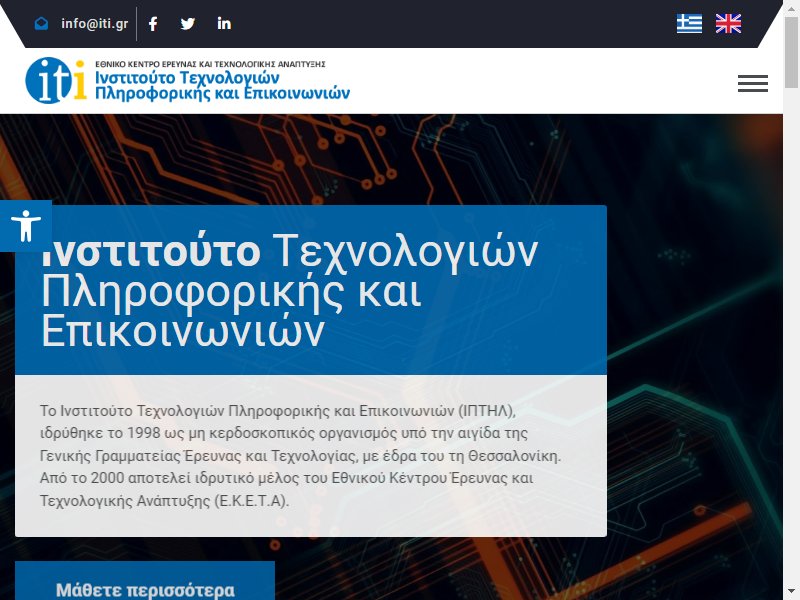This screenshot has width=800, height=600.
Task: Click the envelope mail icon
Action: (41, 23)
